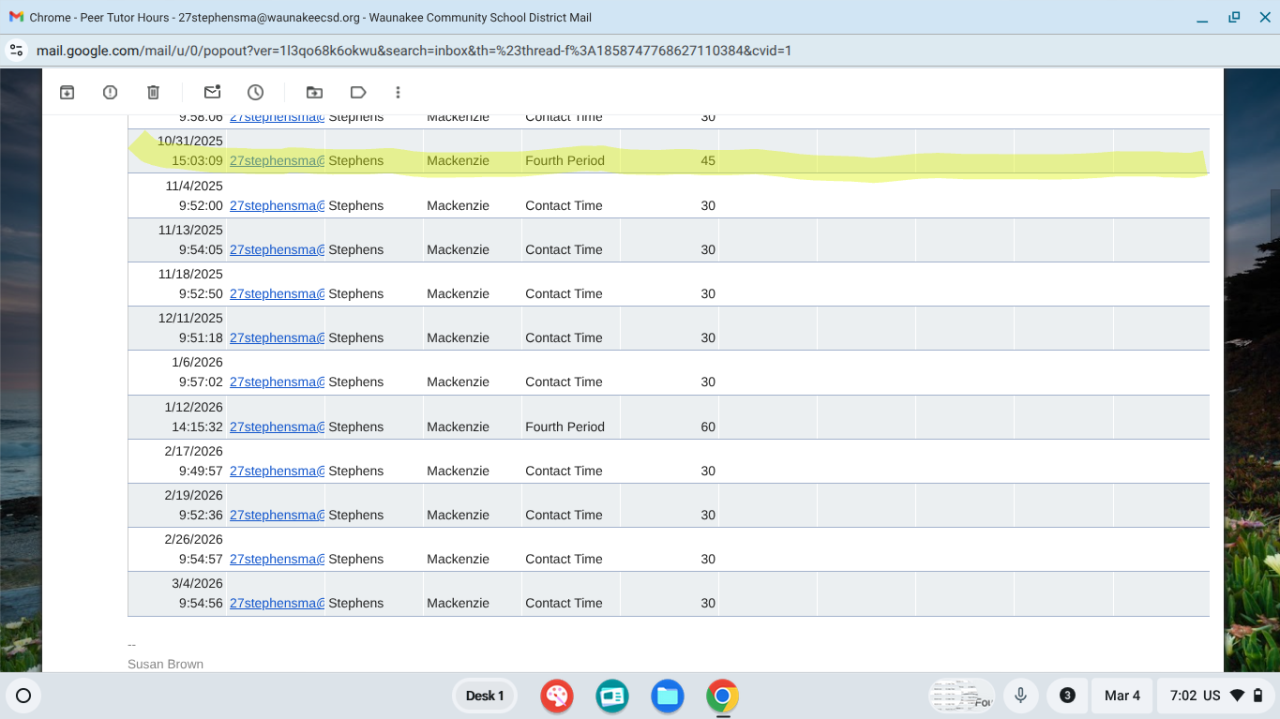Click the page URL in the address bar
The width and height of the screenshot is (1280, 719).
(x=413, y=50)
